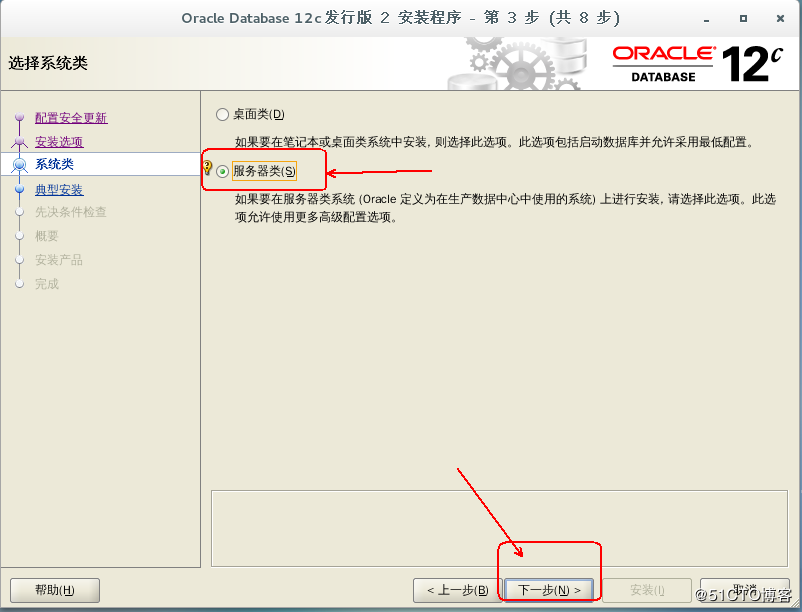
Task: Open the 安装选项 step link
Action: pyautogui.click(x=59, y=142)
